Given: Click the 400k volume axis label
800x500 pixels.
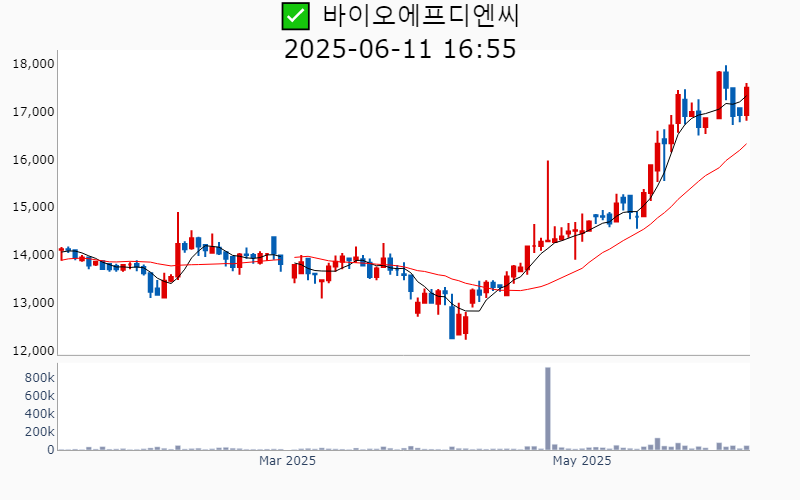Looking at the screenshot, I should click(x=39, y=414).
